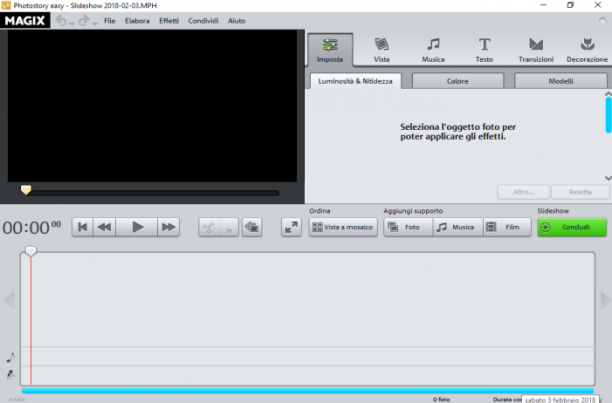Screen dimensions: 612x403
Task: Open the Aiuto menu
Action: [237, 21]
